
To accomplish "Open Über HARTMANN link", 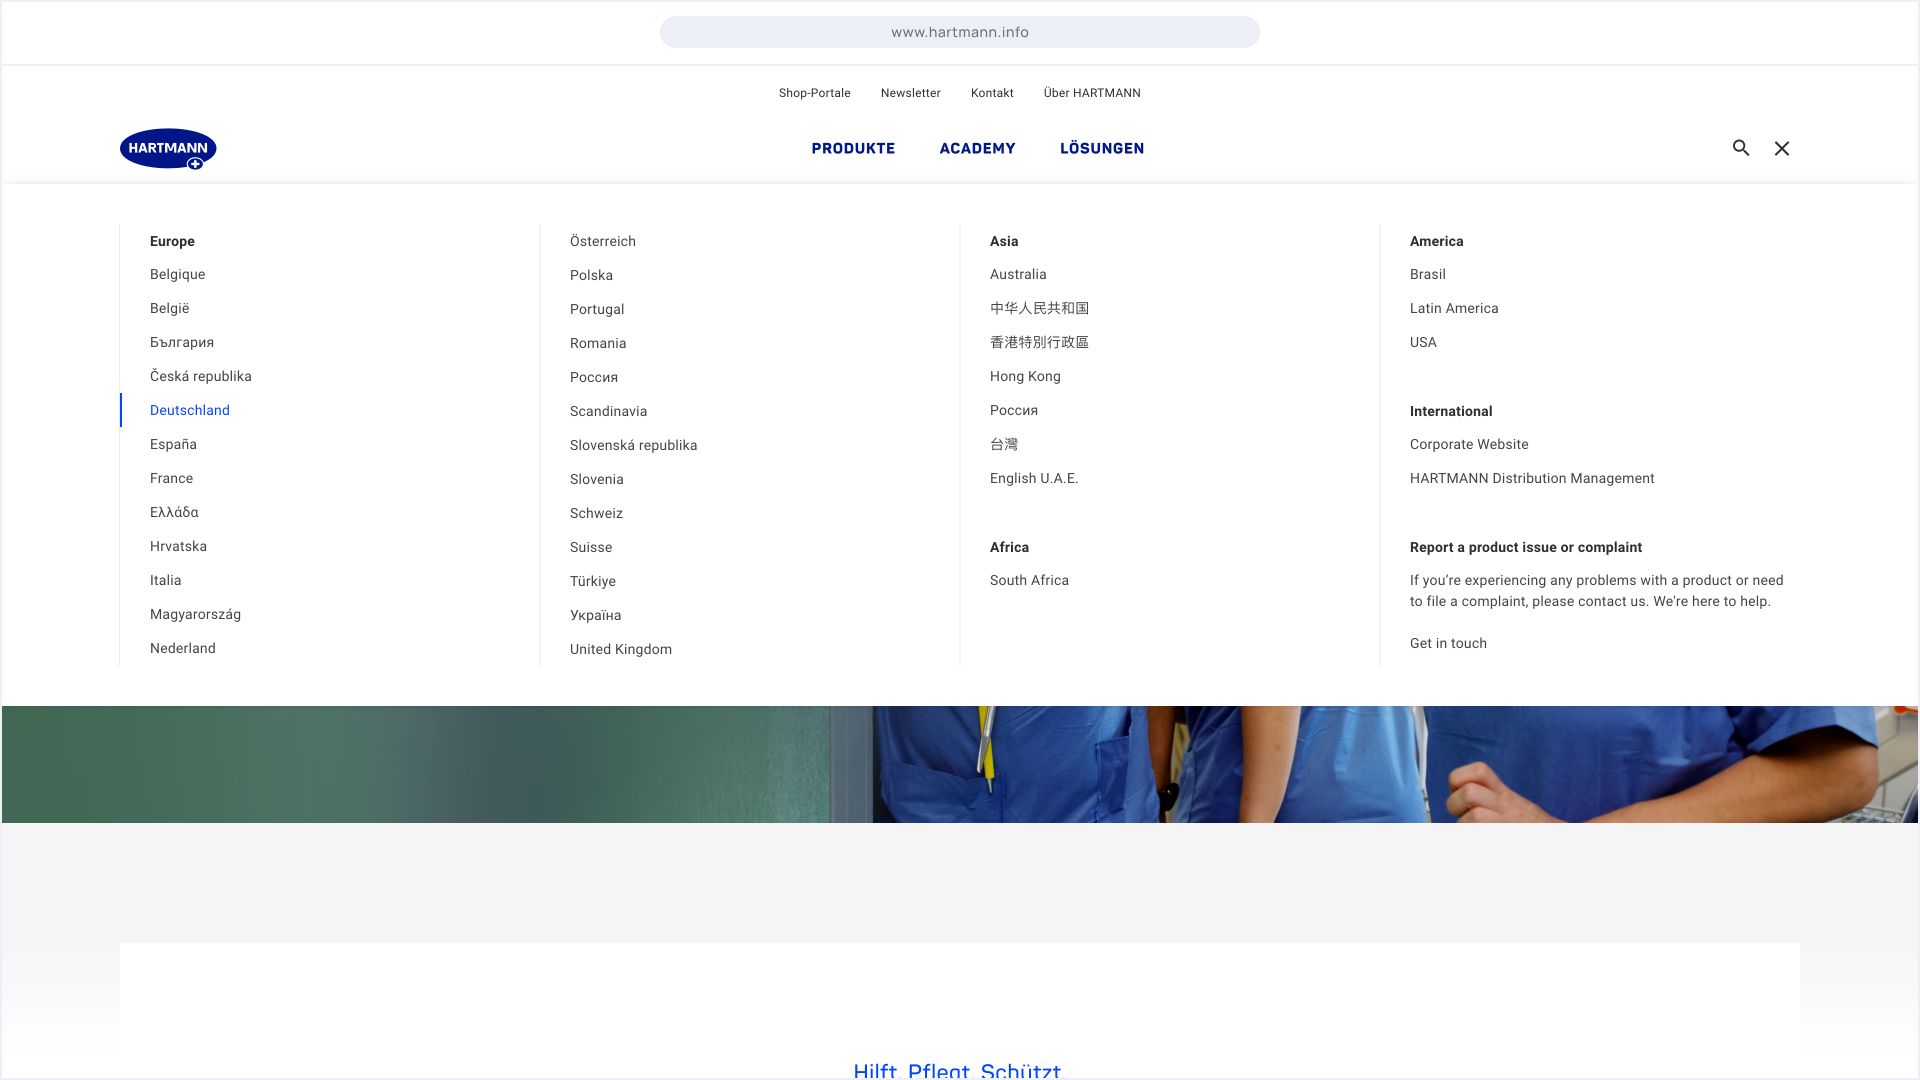I will point(1092,93).
